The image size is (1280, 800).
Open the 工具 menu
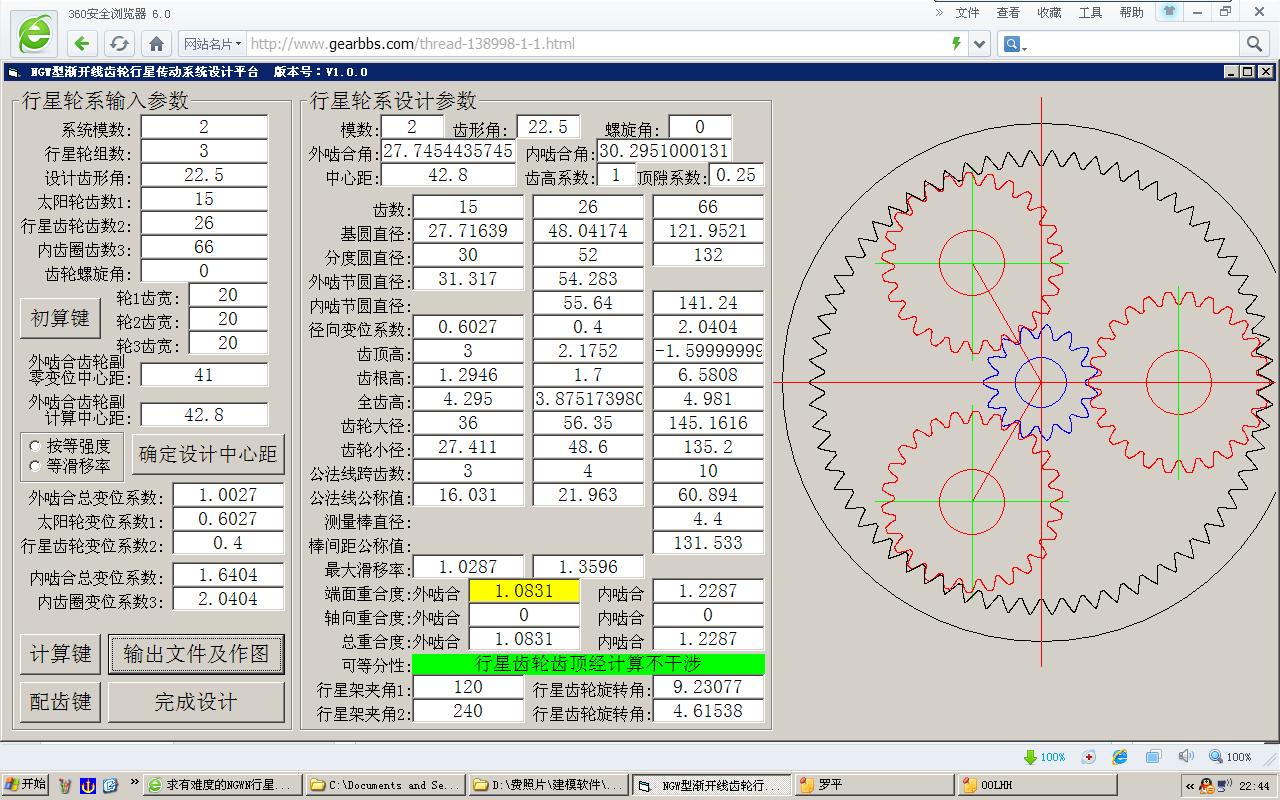click(1090, 12)
